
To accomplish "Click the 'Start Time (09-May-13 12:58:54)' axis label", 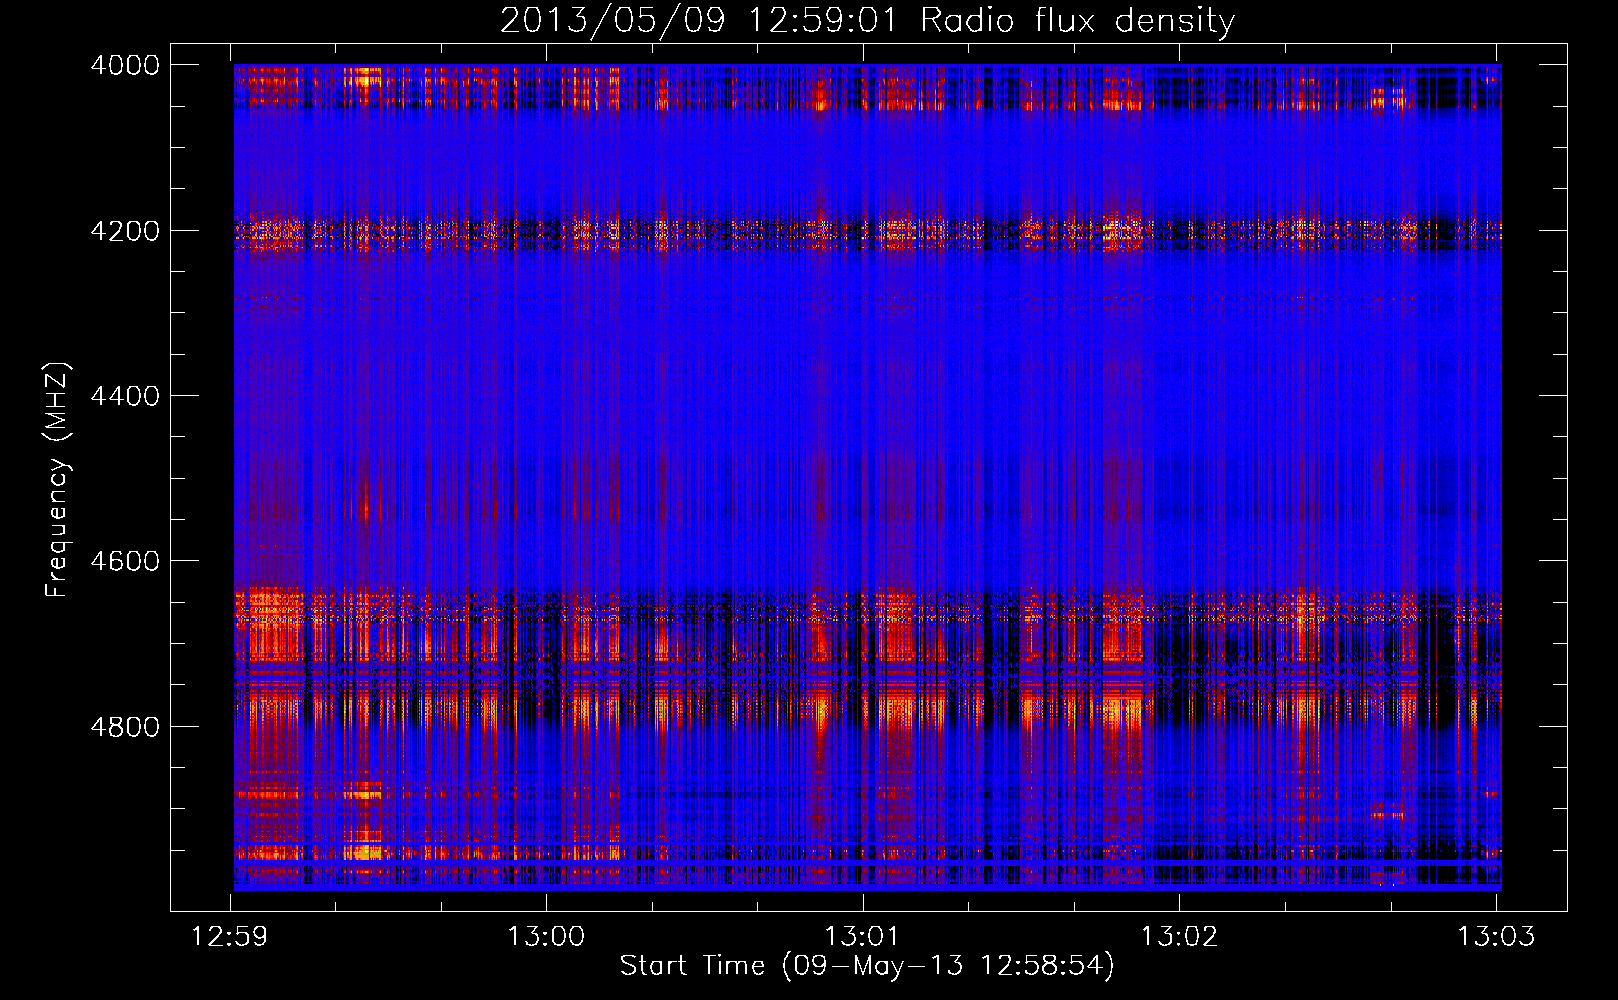I will (867, 966).
